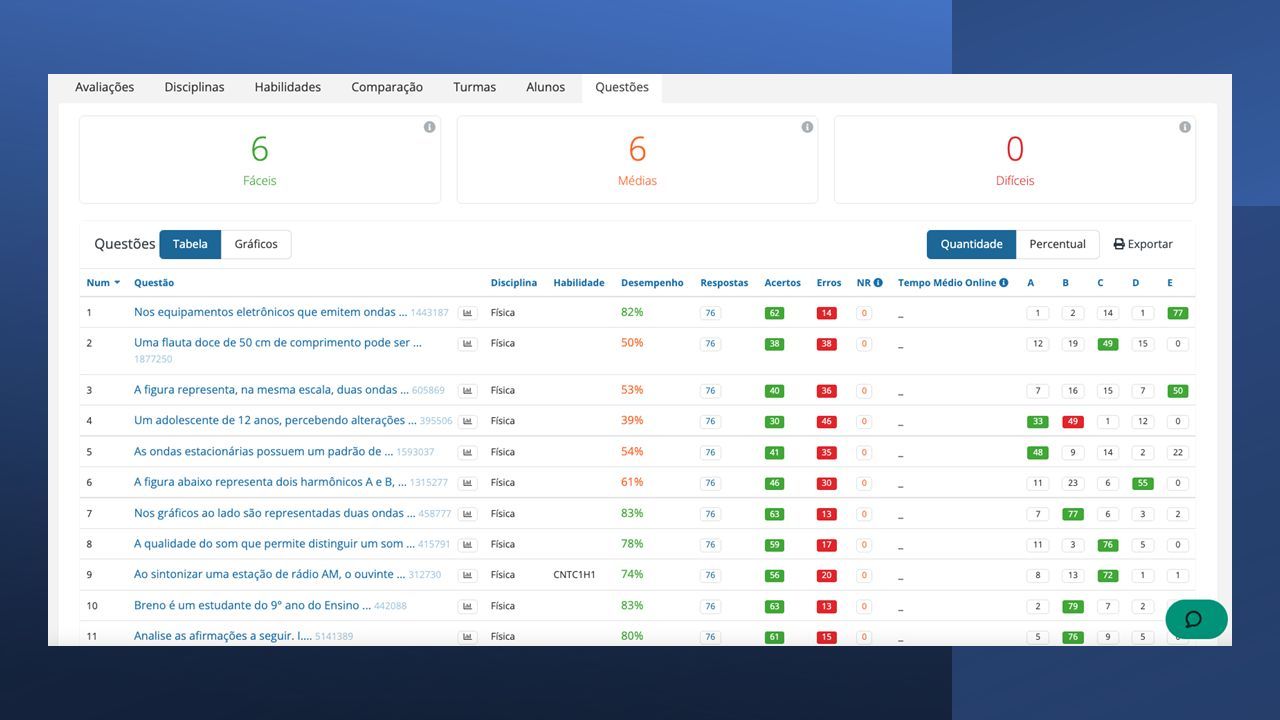The width and height of the screenshot is (1280, 720).
Task: Sort by Questão column header
Action: pyautogui.click(x=154, y=283)
